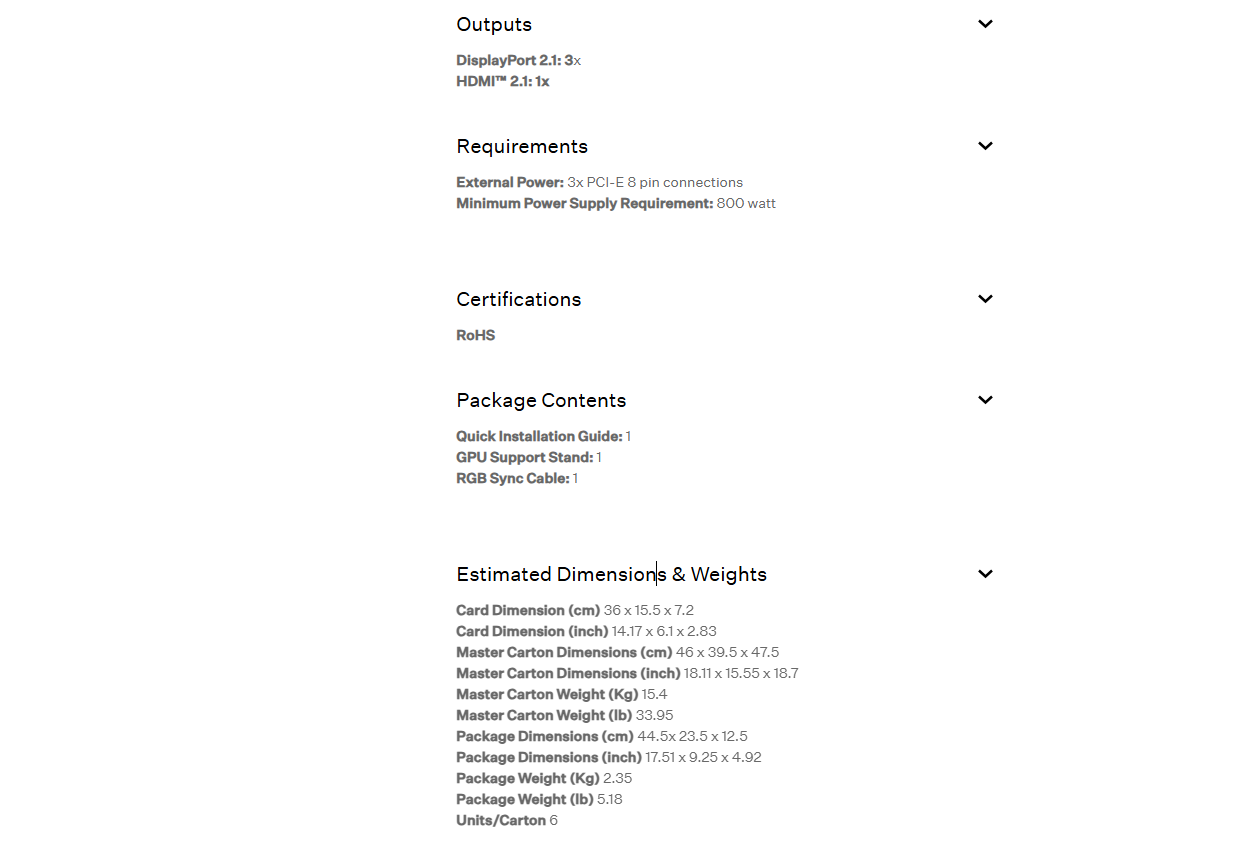Click the RoHS certification label
Image resolution: width=1246 pixels, height=847 pixels.
point(475,336)
